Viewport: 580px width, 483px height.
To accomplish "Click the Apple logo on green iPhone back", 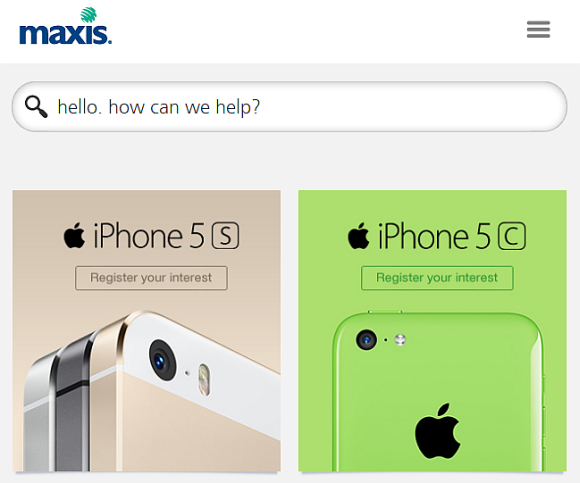I will click(x=437, y=431).
